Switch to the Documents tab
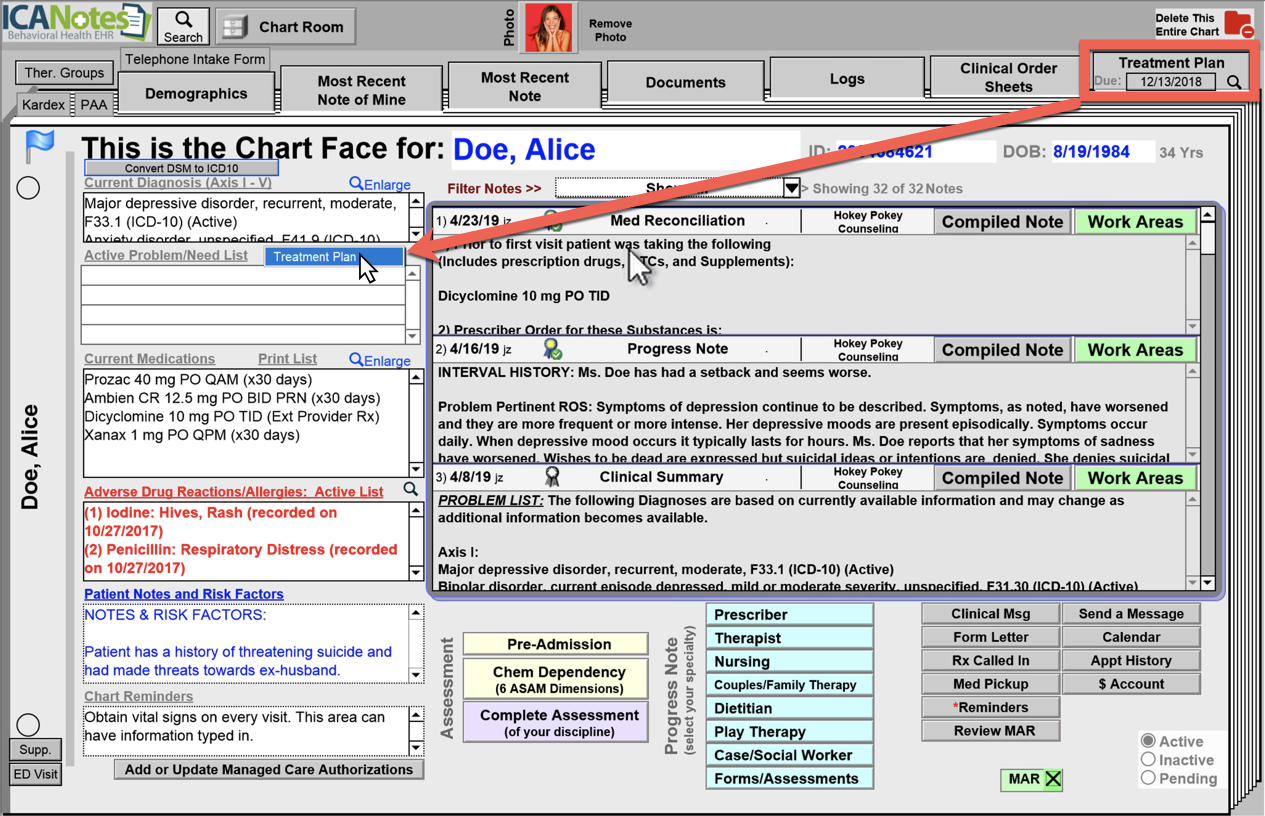This screenshot has width=1265, height=816. 685,83
